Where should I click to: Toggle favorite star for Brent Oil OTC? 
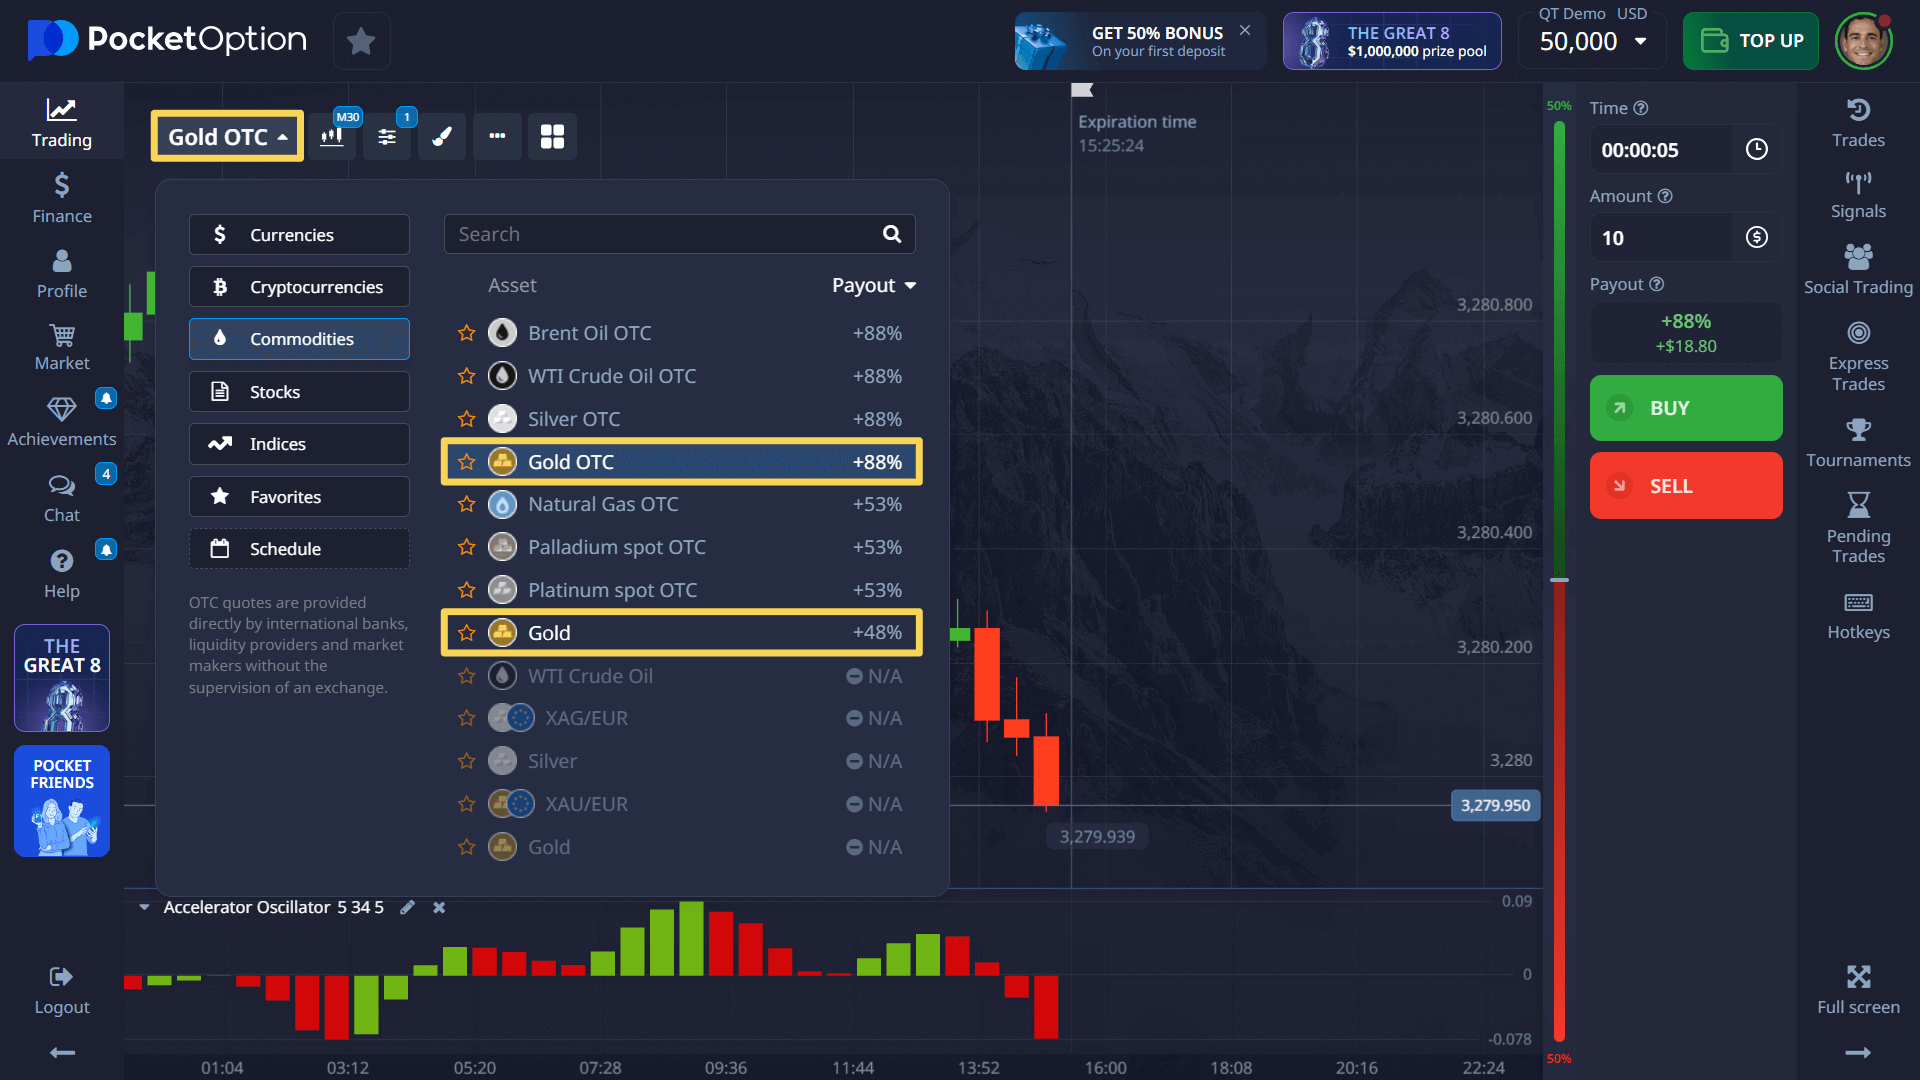466,333
